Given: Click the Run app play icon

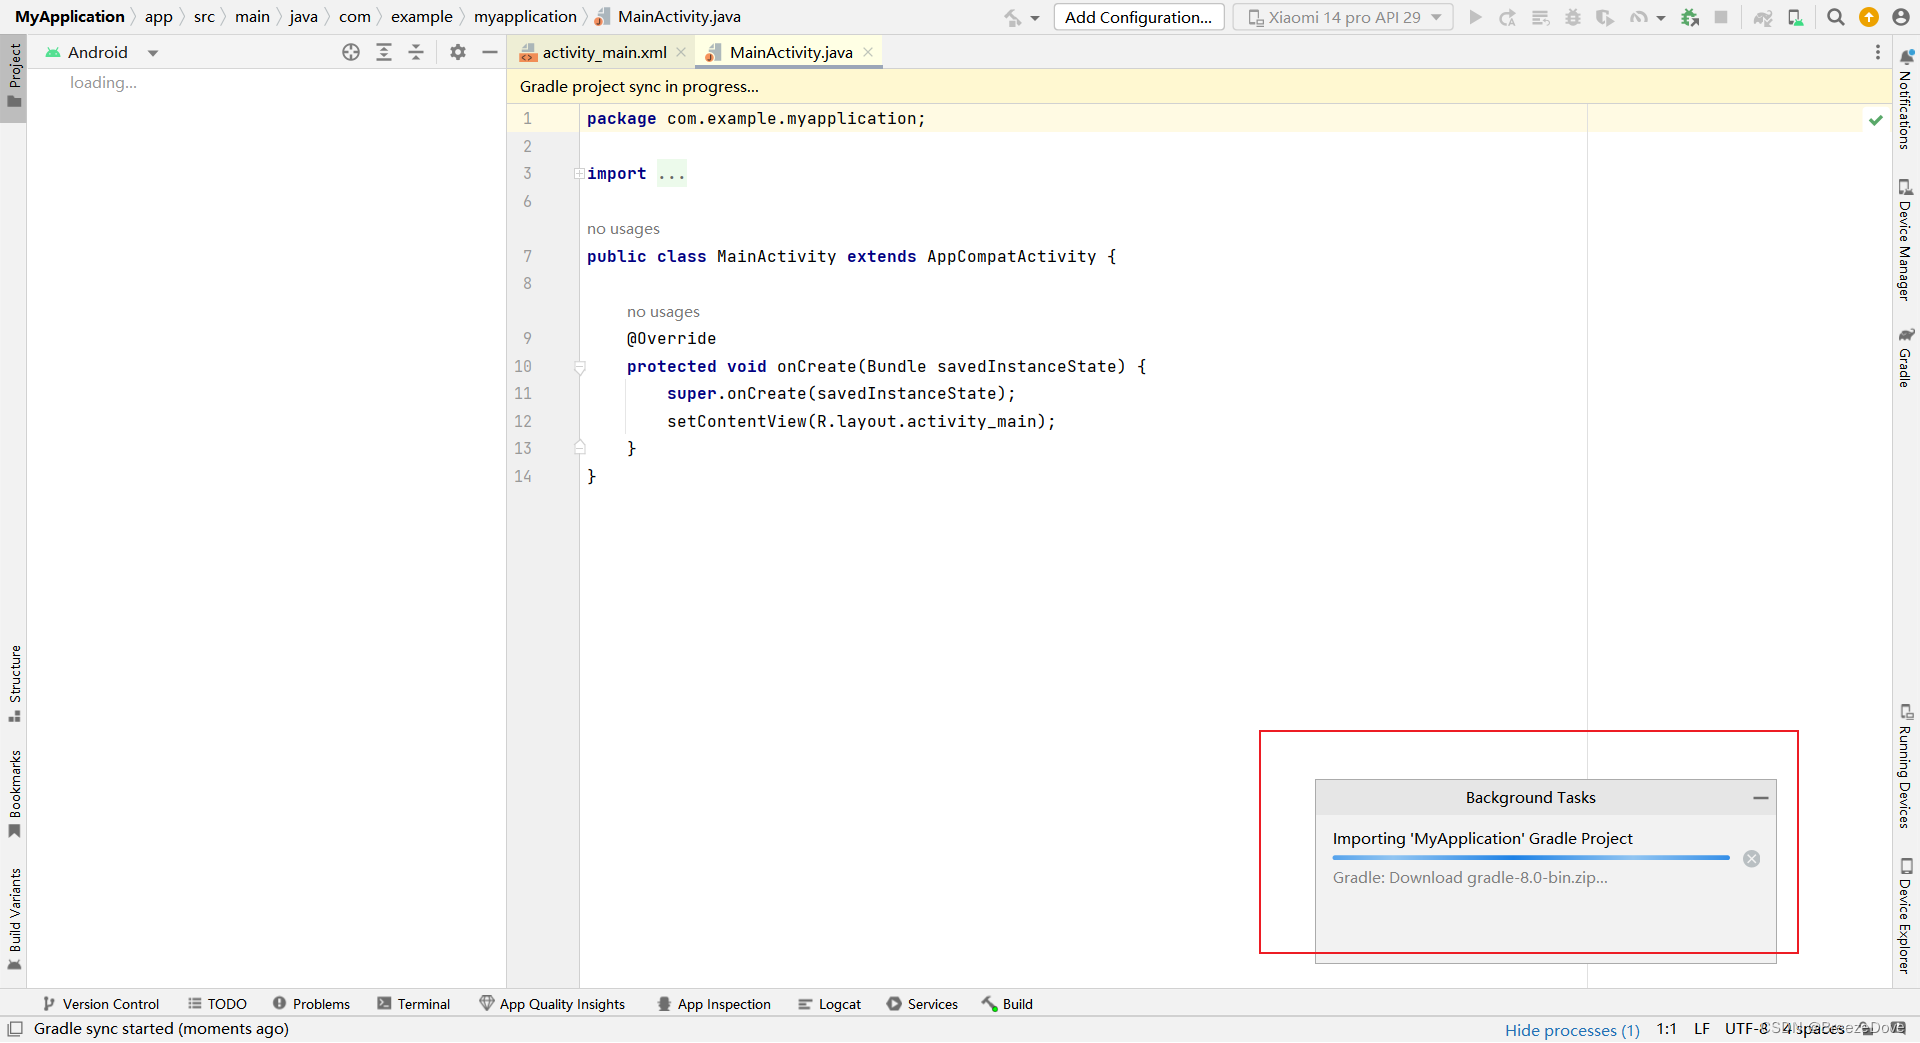Looking at the screenshot, I should [1475, 17].
